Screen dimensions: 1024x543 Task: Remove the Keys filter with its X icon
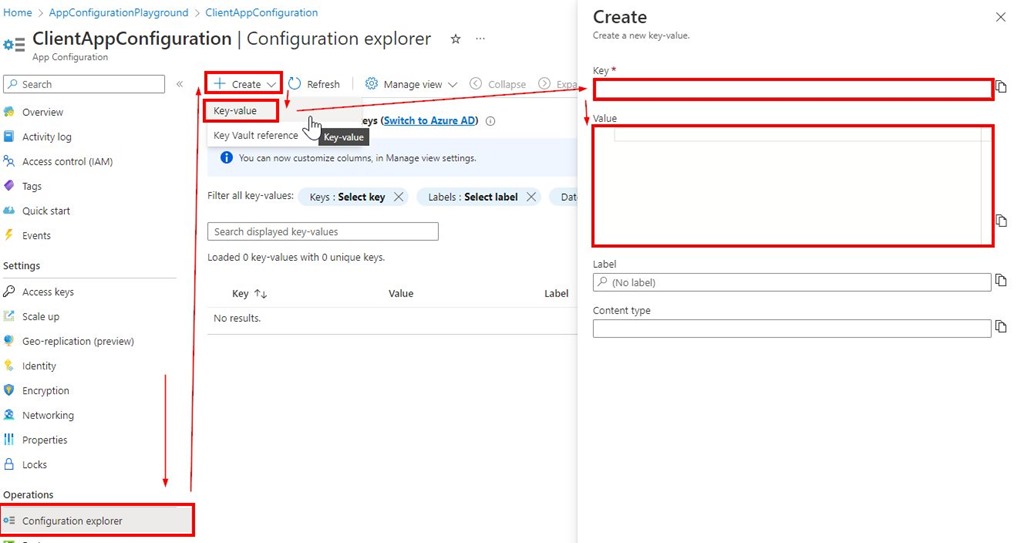pyautogui.click(x=399, y=197)
